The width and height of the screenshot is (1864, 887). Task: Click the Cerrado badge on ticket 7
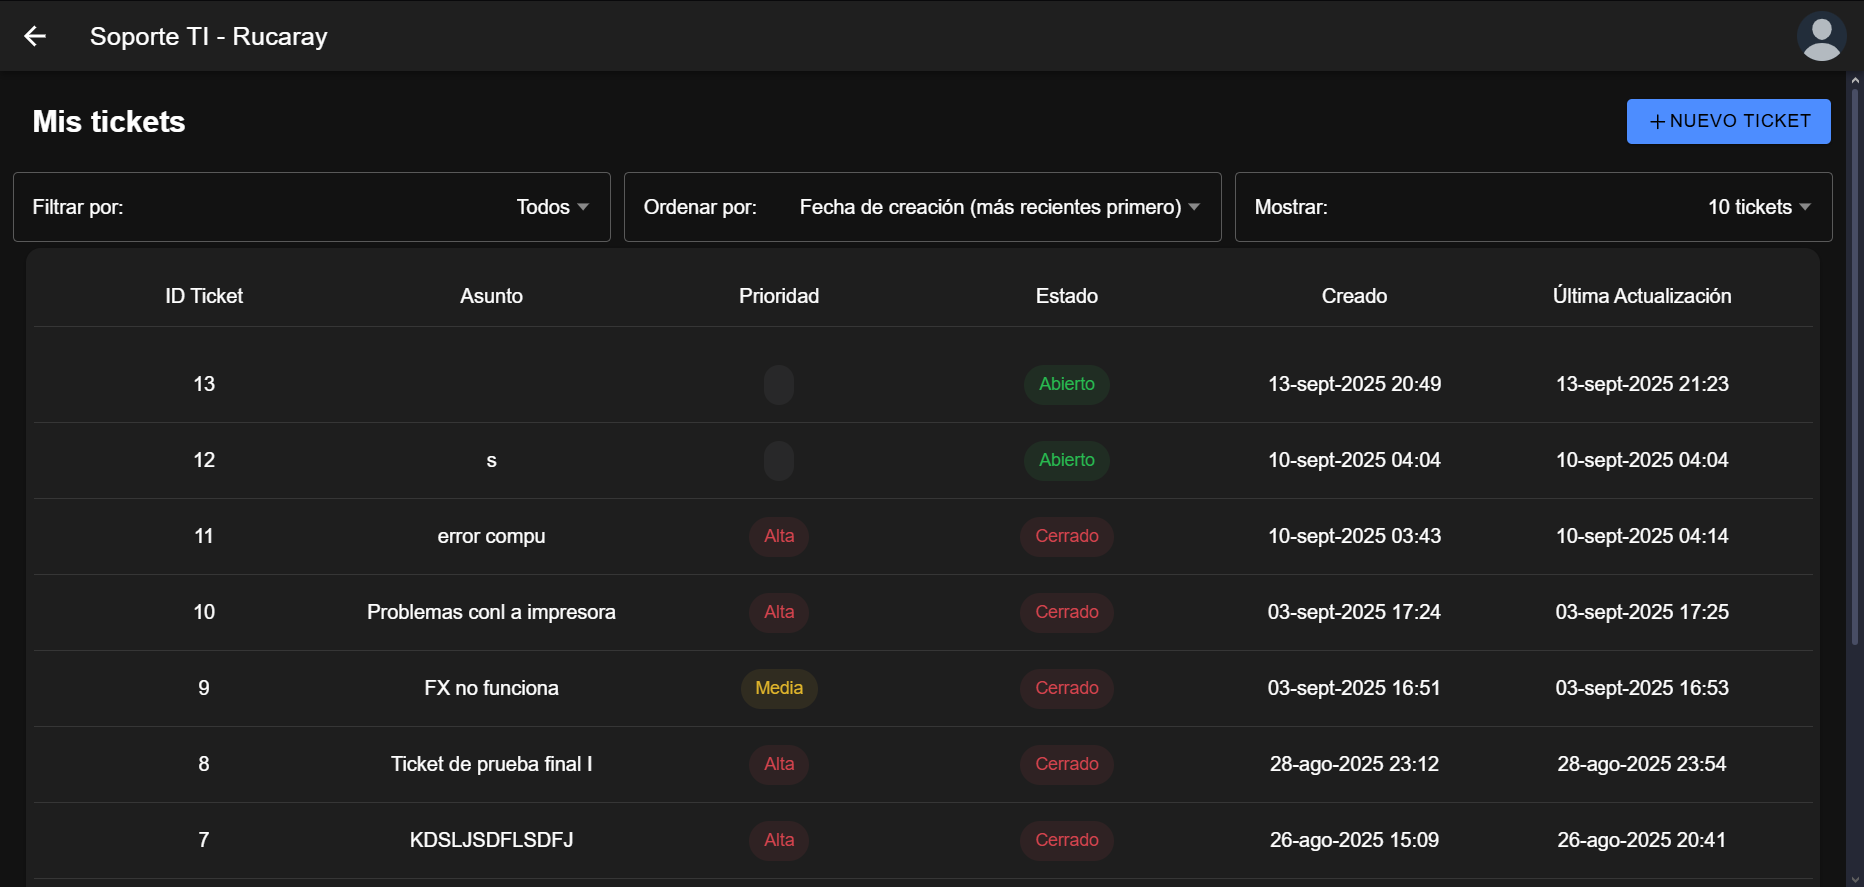tap(1066, 840)
